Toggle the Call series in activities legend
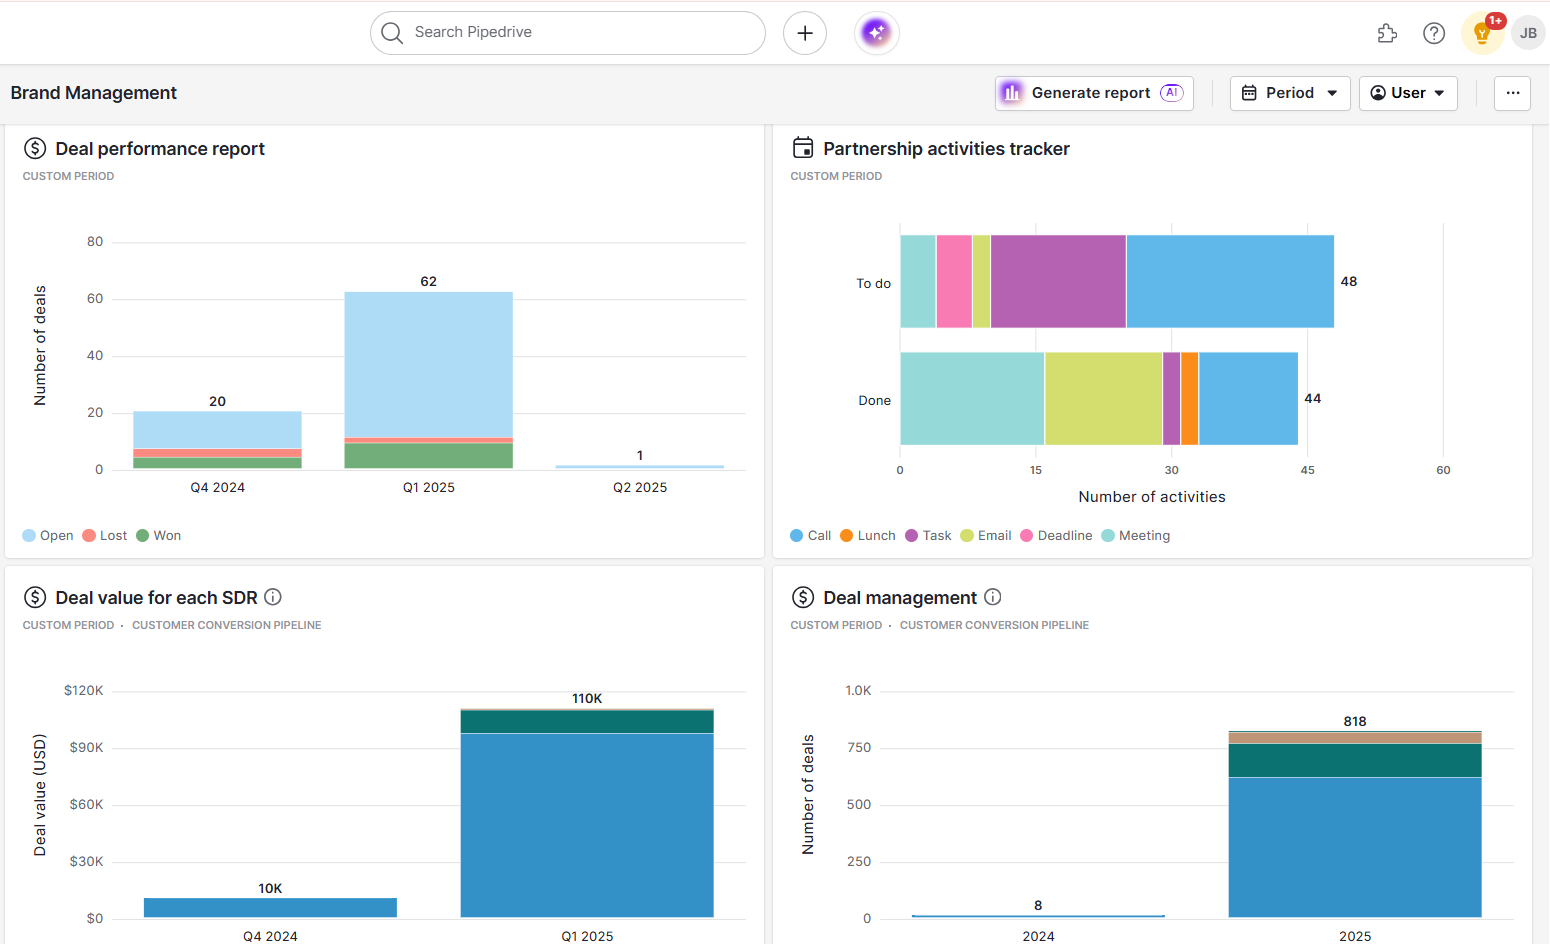Image resolution: width=1550 pixels, height=944 pixels. click(809, 535)
